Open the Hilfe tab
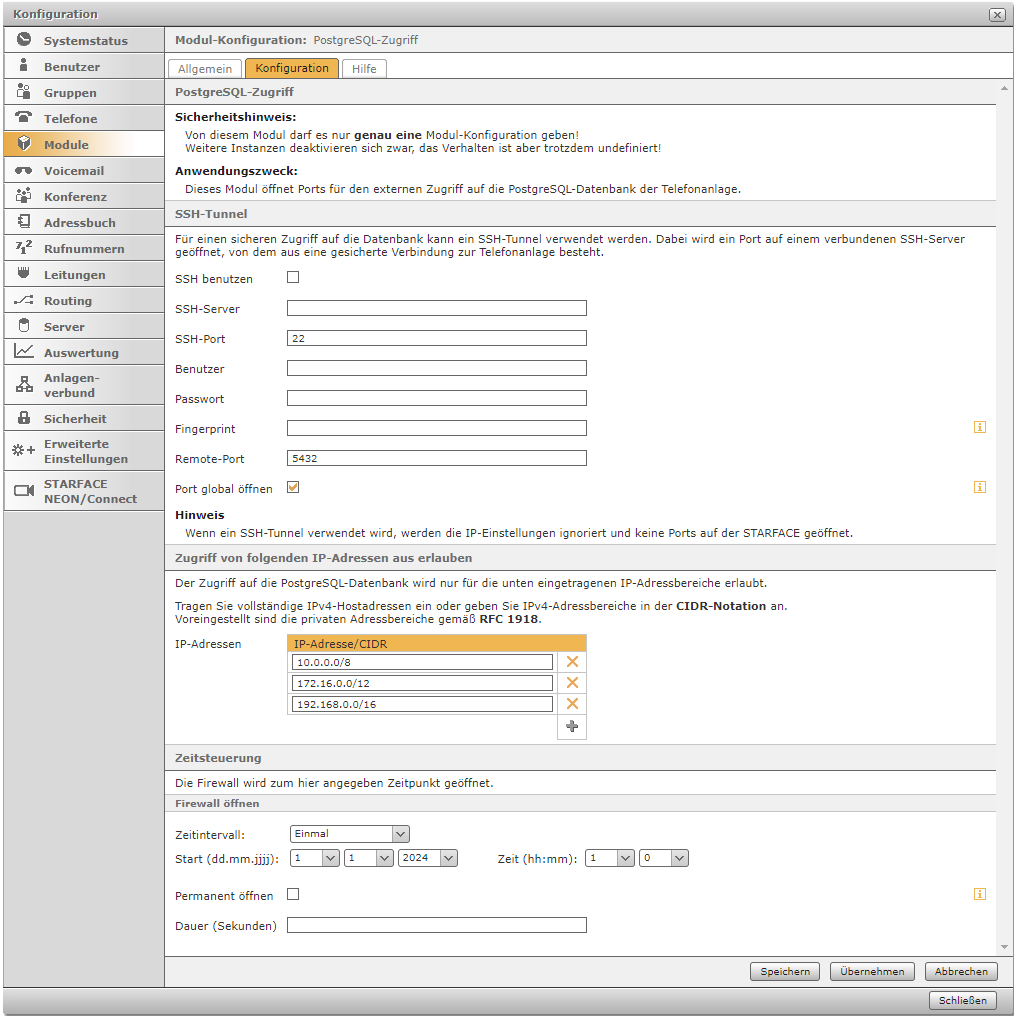Image resolution: width=1014 pixels, height=1016 pixels. coord(364,69)
